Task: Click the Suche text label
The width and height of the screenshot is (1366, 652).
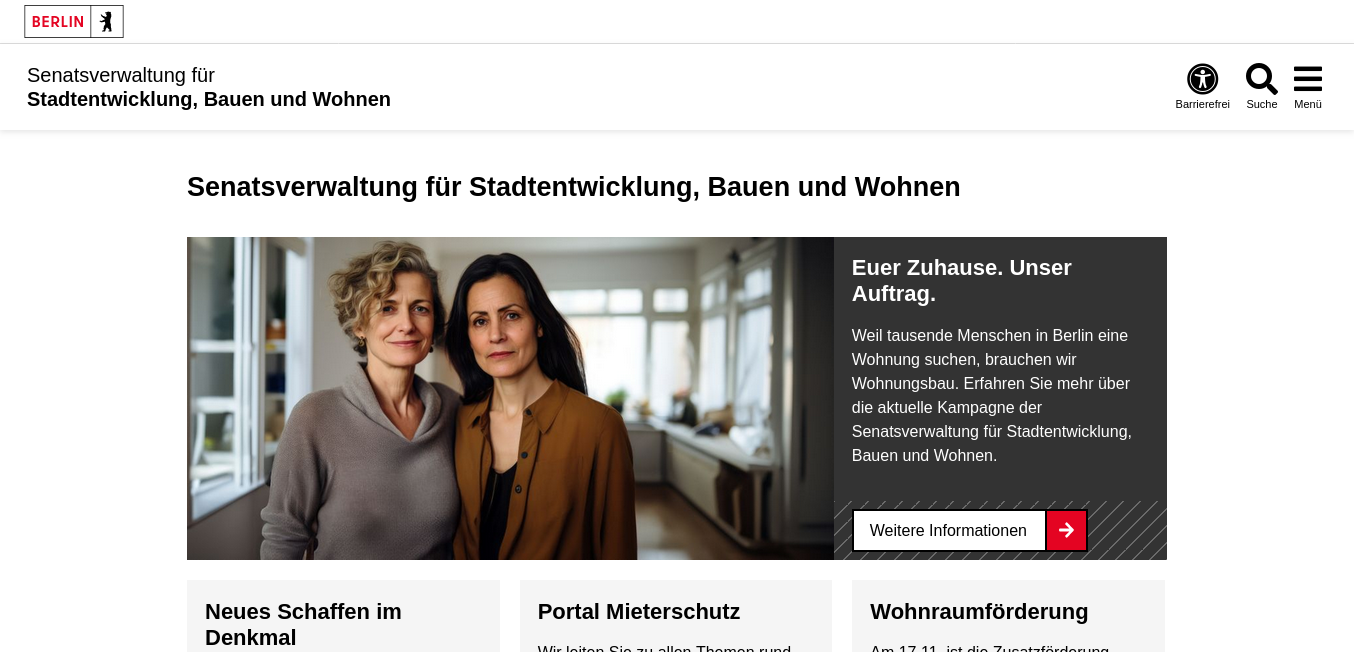Action: click(x=1262, y=104)
